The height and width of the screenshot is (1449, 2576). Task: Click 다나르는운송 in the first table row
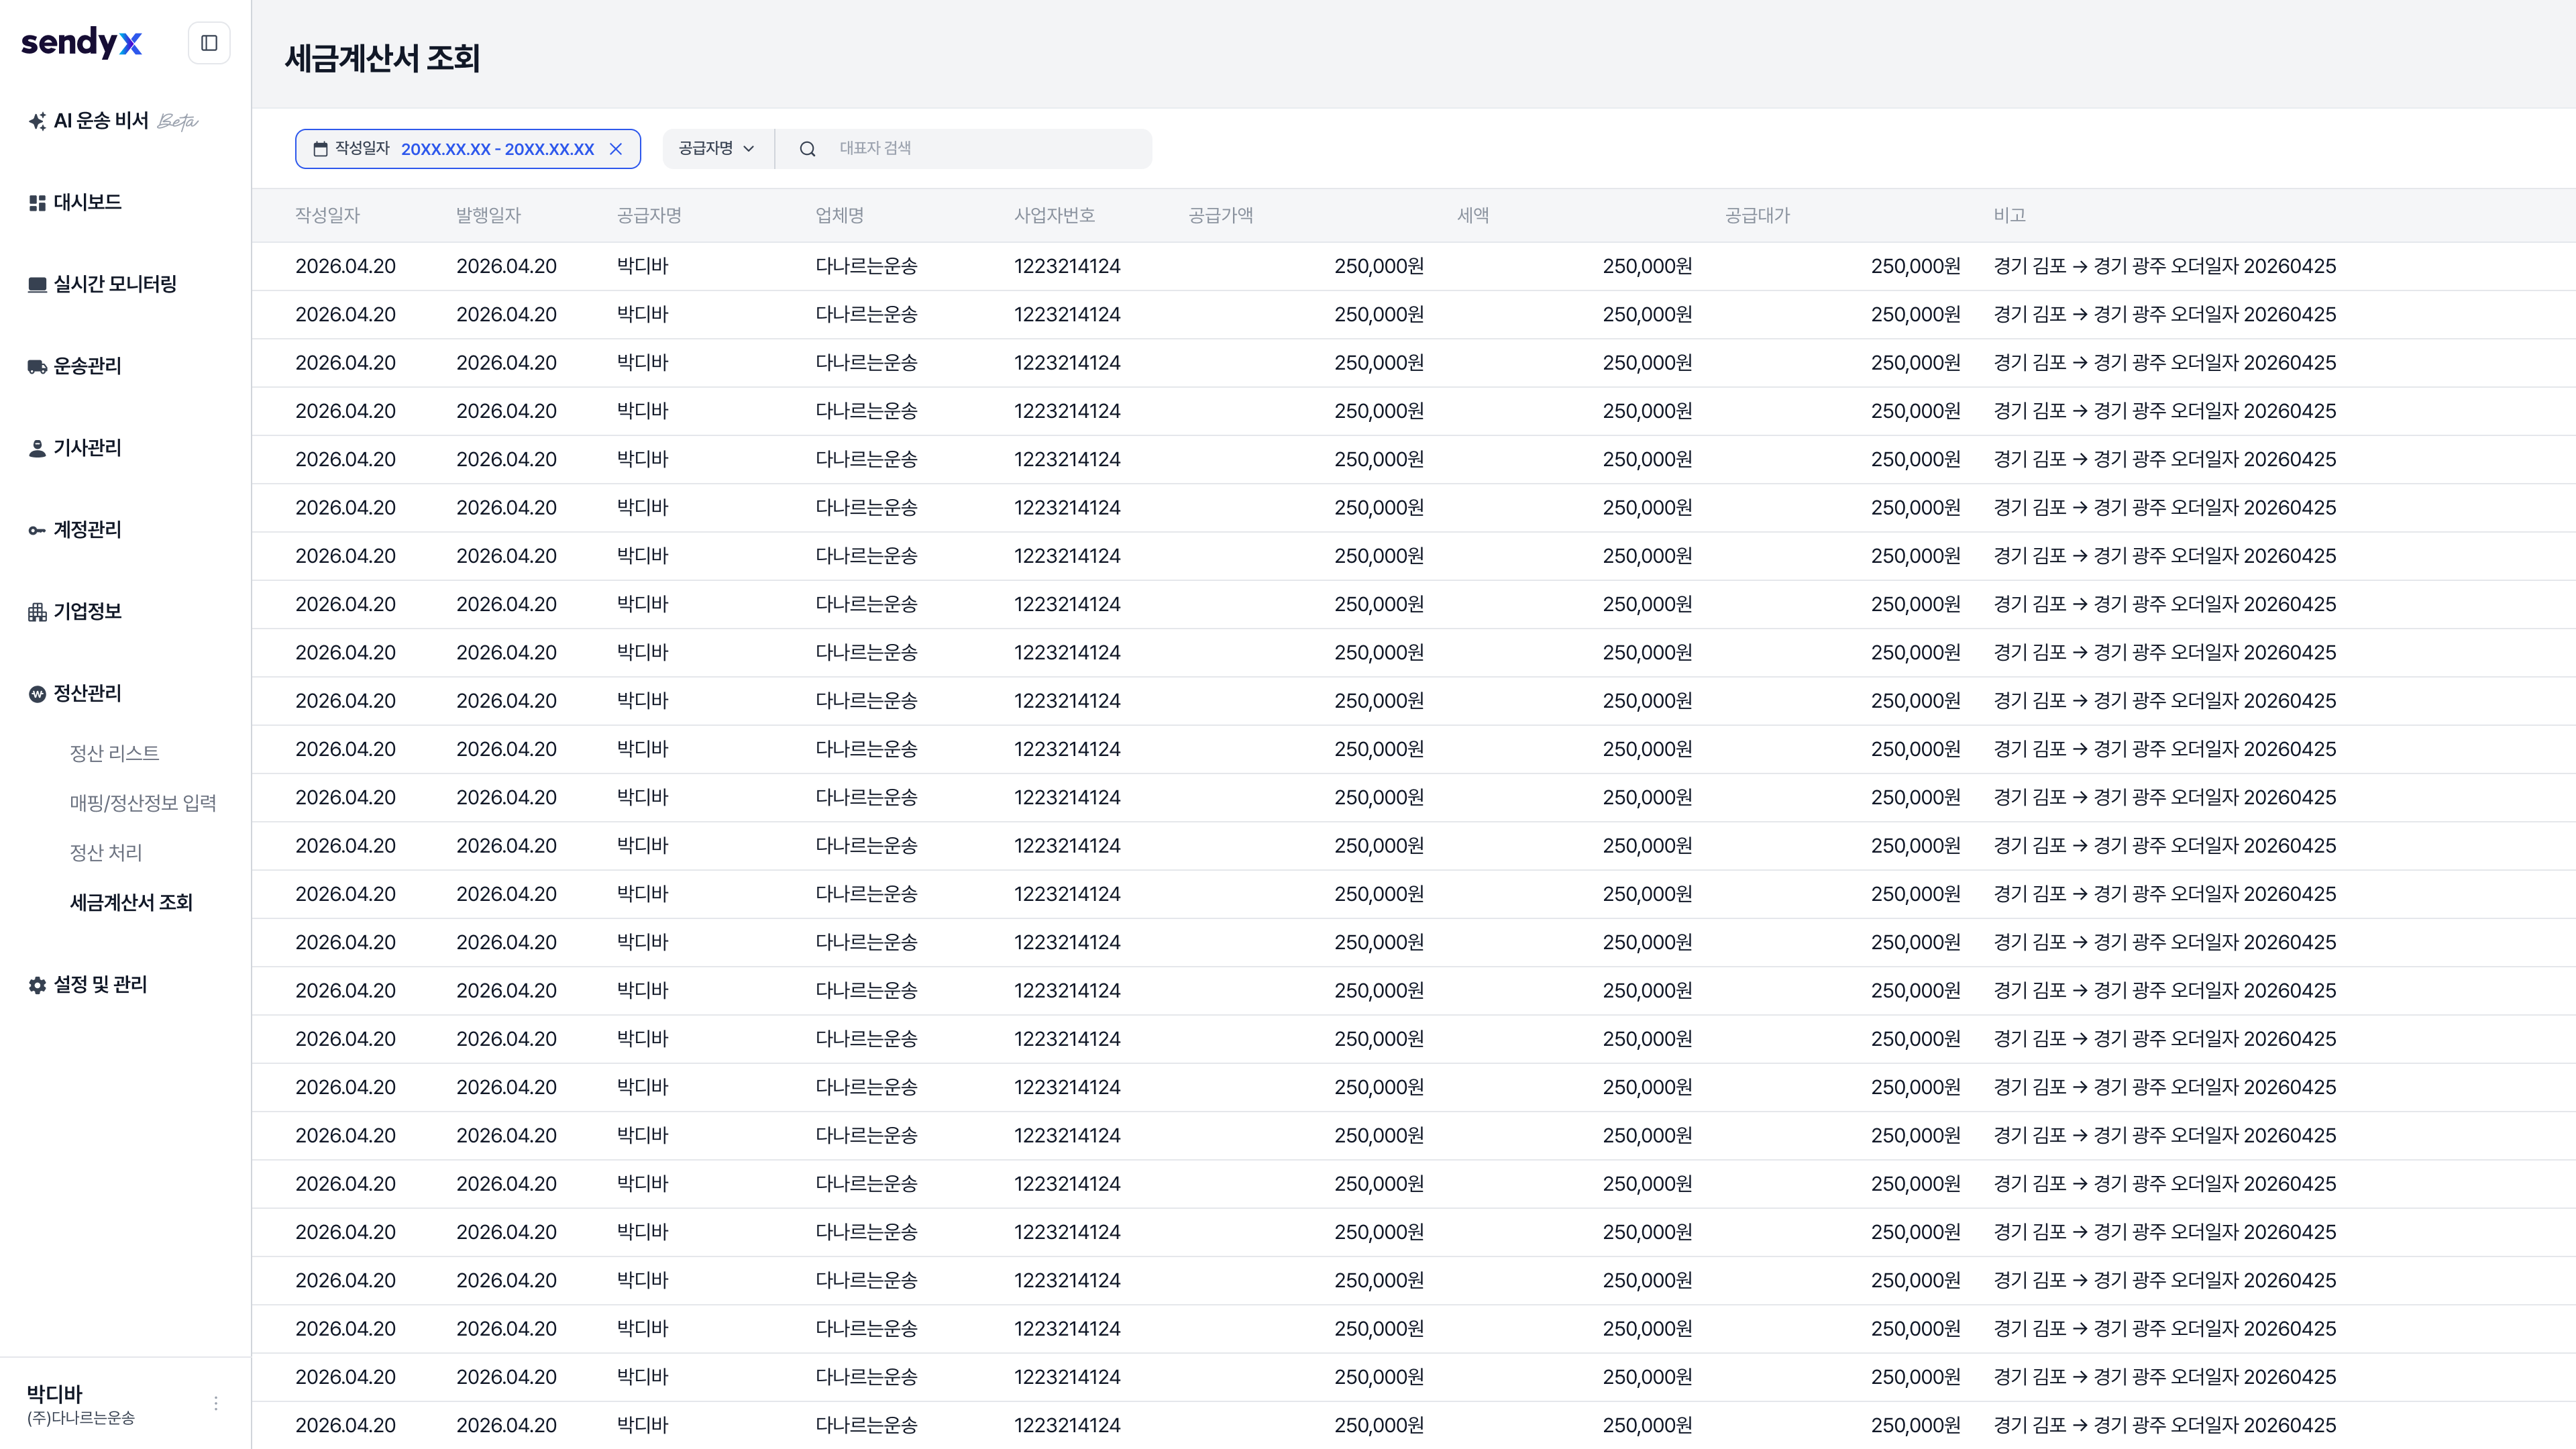(x=866, y=266)
